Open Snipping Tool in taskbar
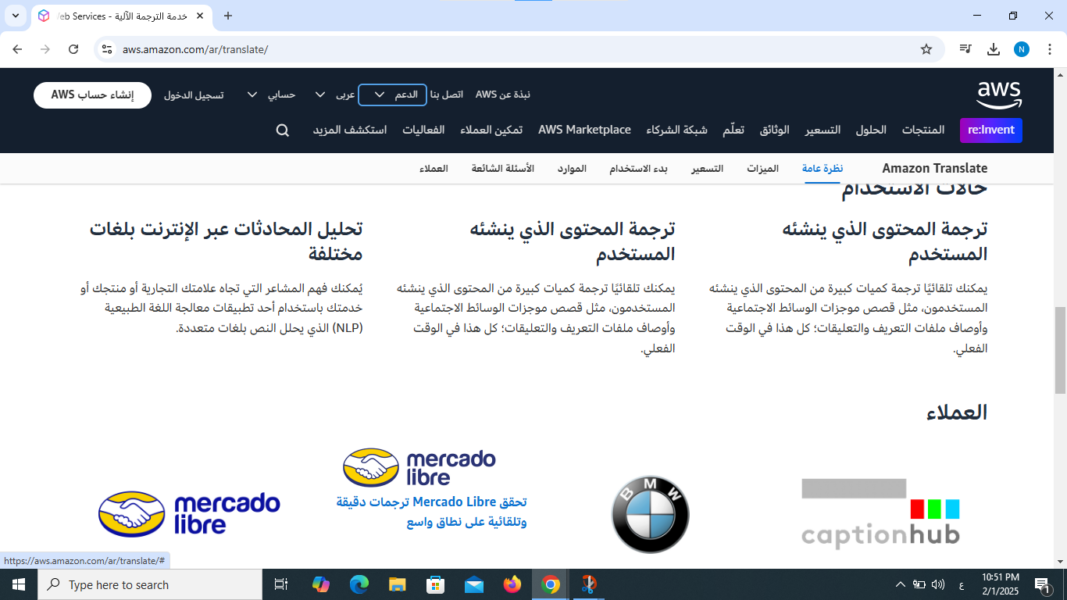Image resolution: width=1067 pixels, height=600 pixels. [589, 584]
